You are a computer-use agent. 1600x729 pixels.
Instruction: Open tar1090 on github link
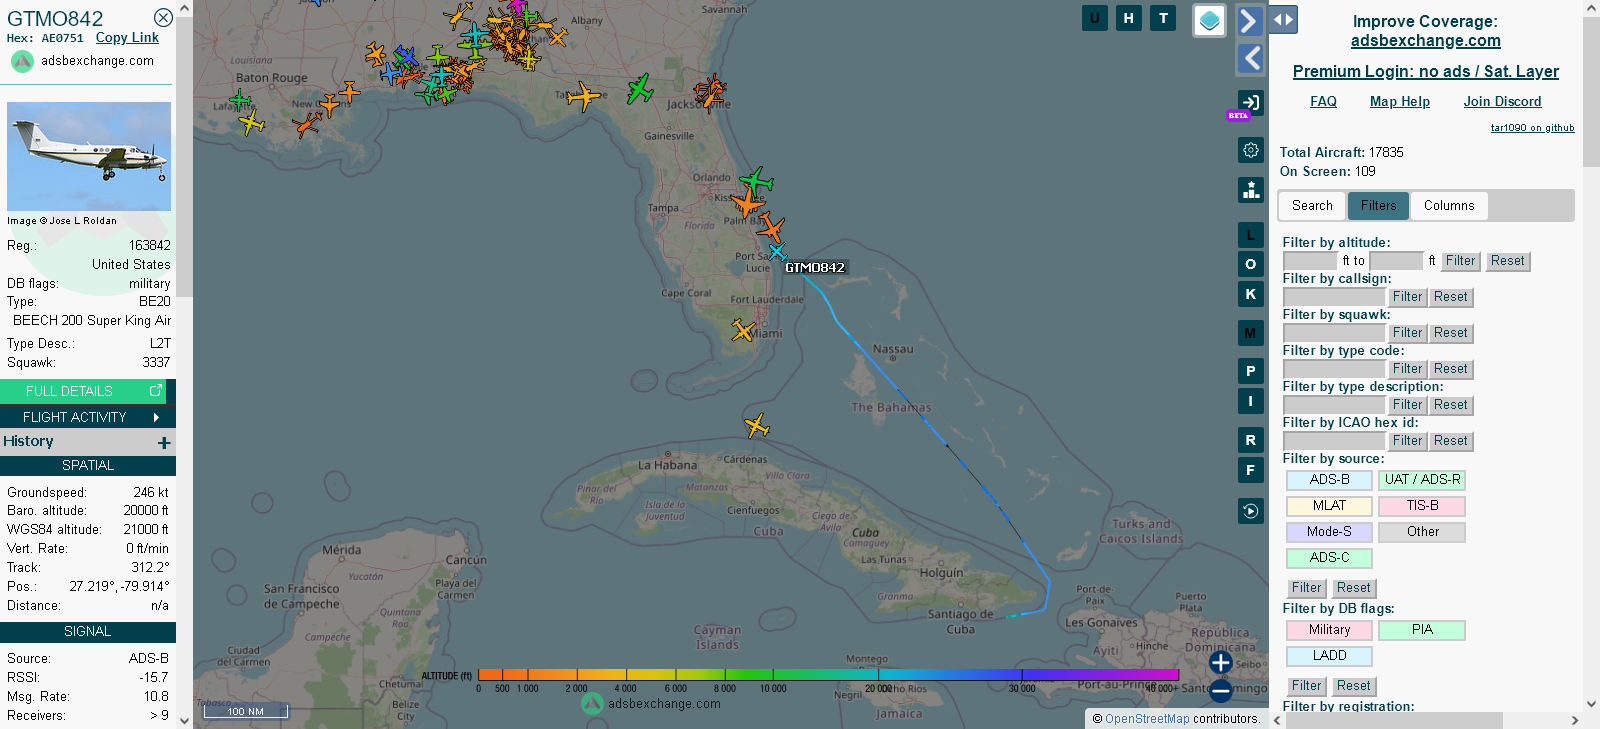click(1533, 128)
